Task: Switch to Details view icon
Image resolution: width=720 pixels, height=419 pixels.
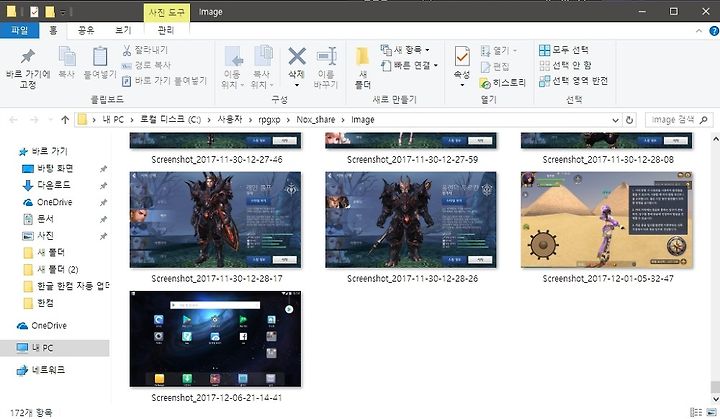Action: coord(696,412)
